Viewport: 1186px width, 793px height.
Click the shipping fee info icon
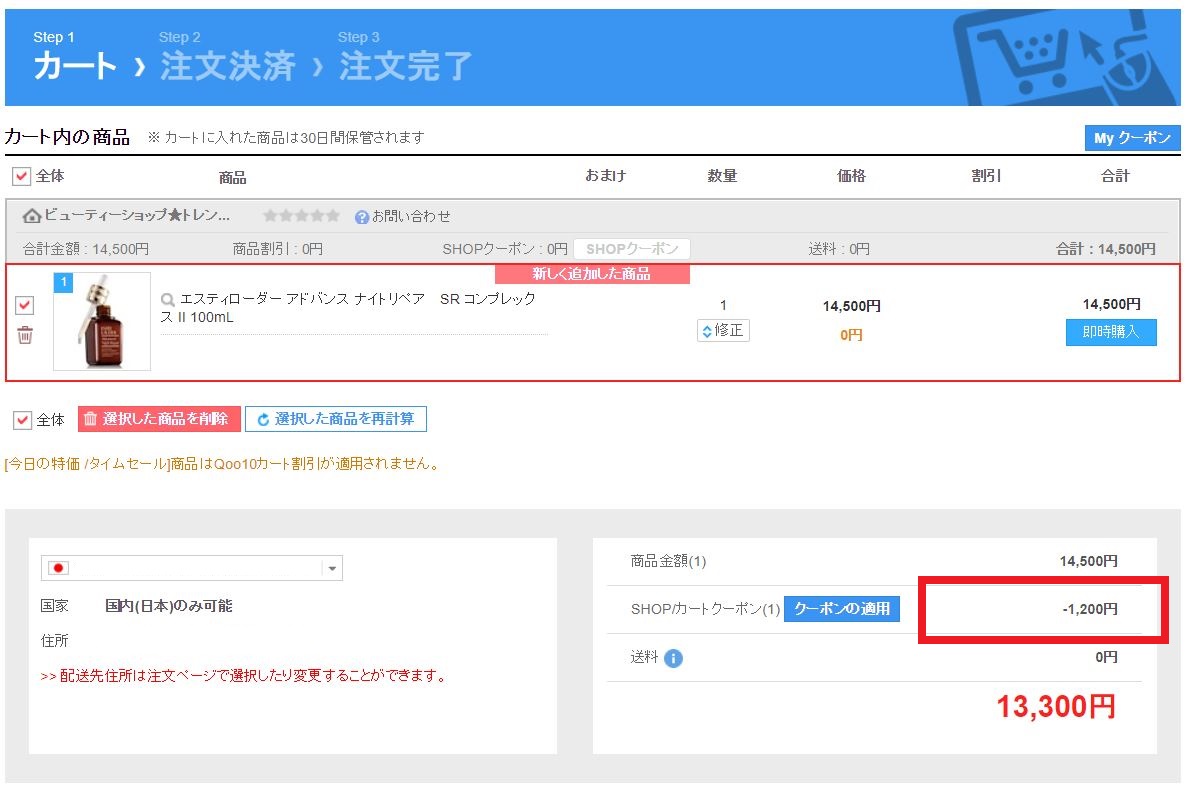673,658
